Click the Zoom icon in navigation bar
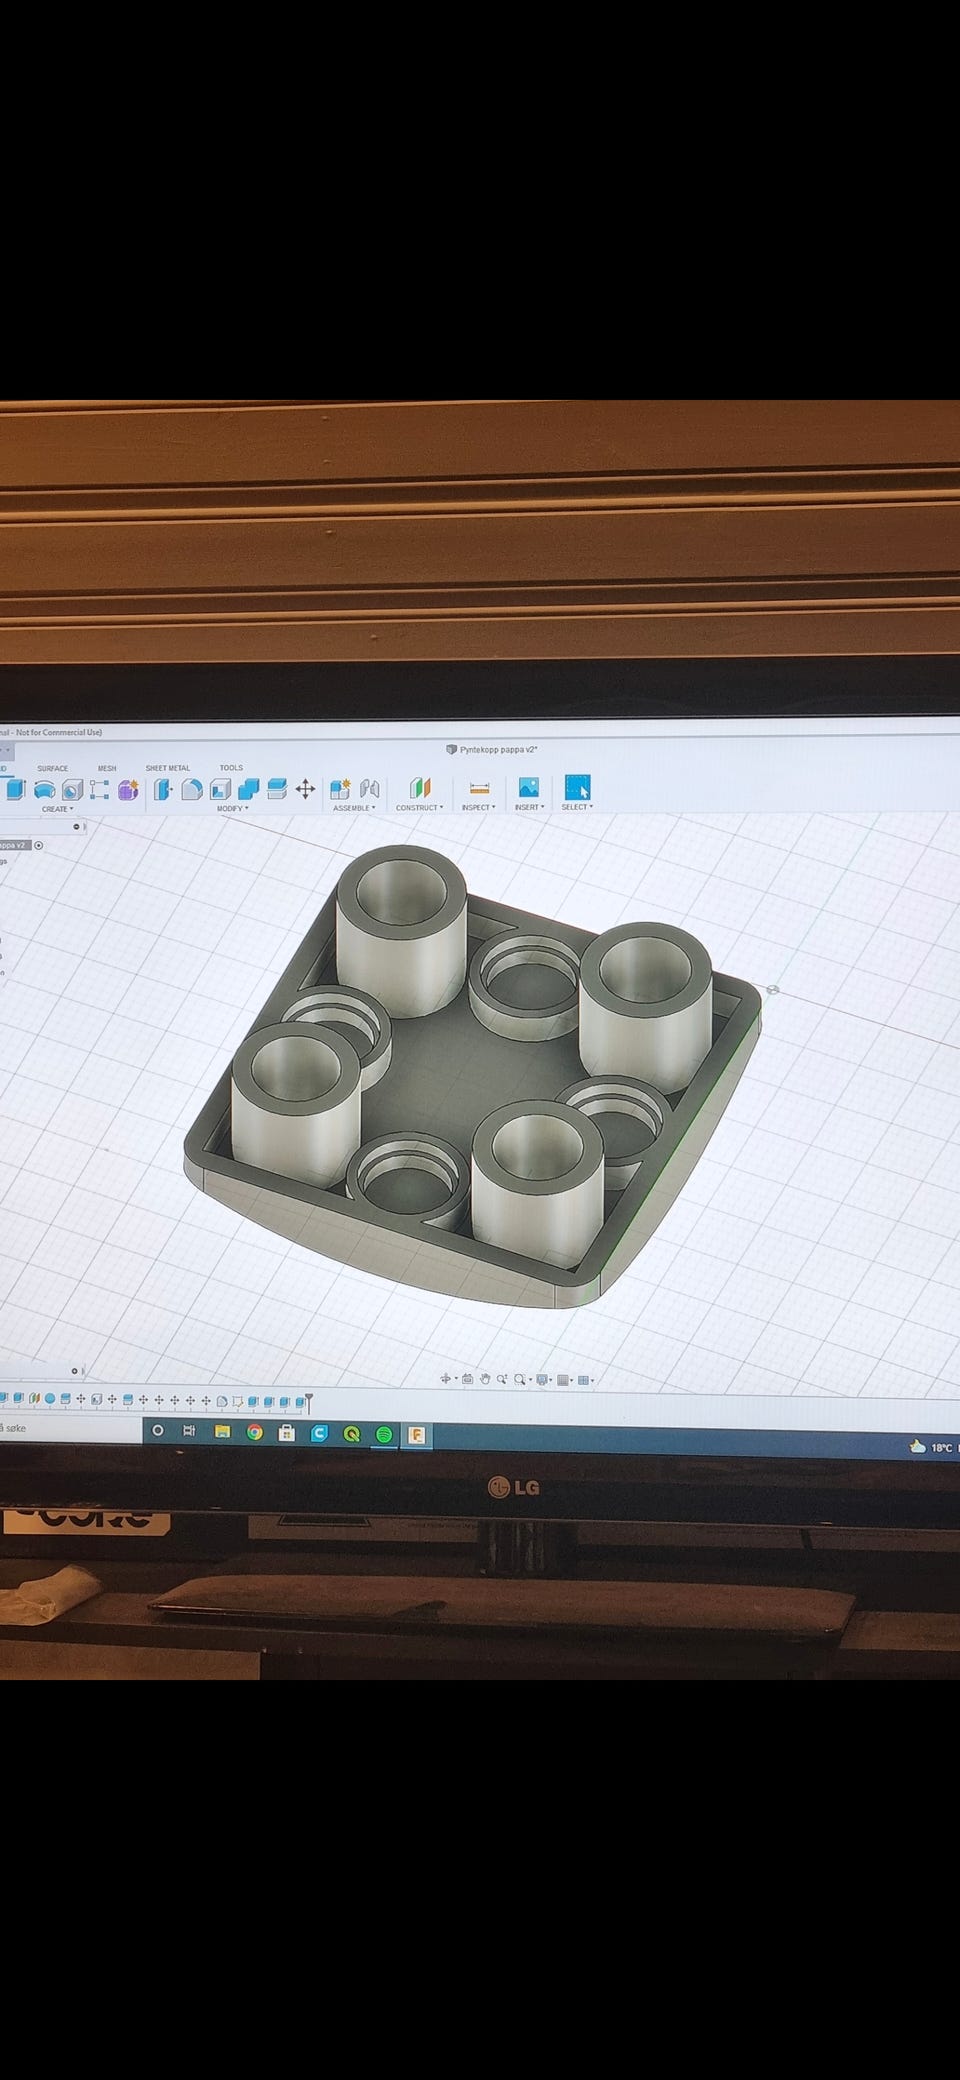Image resolution: width=960 pixels, height=2080 pixels. coord(501,1379)
